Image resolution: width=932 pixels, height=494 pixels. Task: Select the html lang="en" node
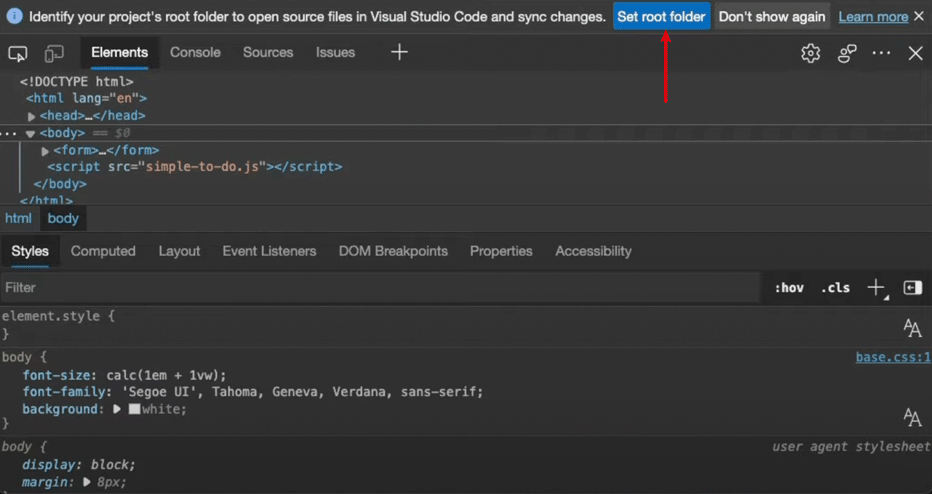[x=86, y=99]
